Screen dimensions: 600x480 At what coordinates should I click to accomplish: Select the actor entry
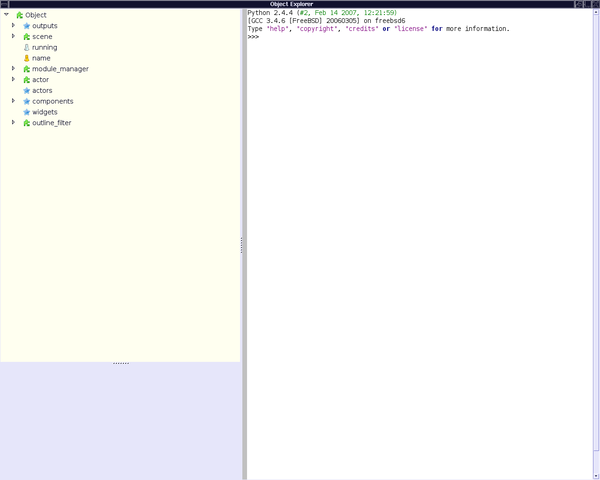[40, 79]
